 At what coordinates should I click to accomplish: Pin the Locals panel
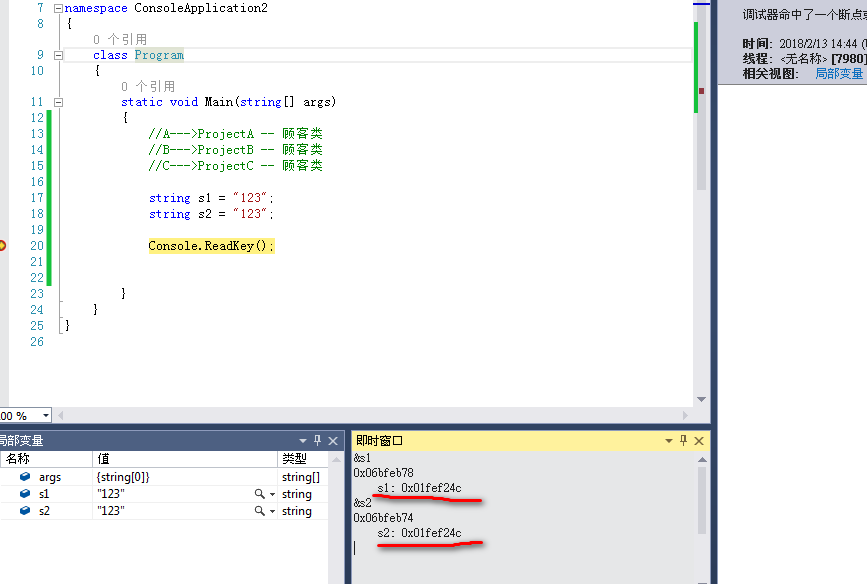pyautogui.click(x=317, y=441)
